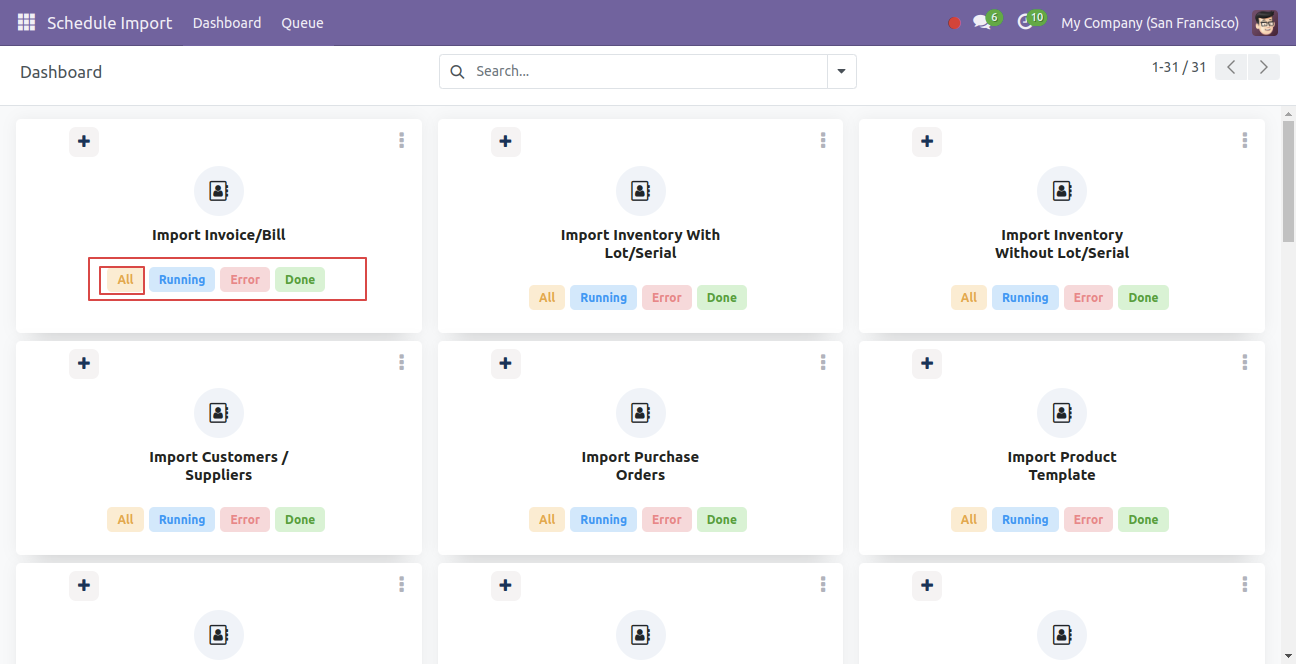1296x664 pixels.
Task: Click the plus icon on Import Purchase Orders card
Action: pyautogui.click(x=506, y=364)
